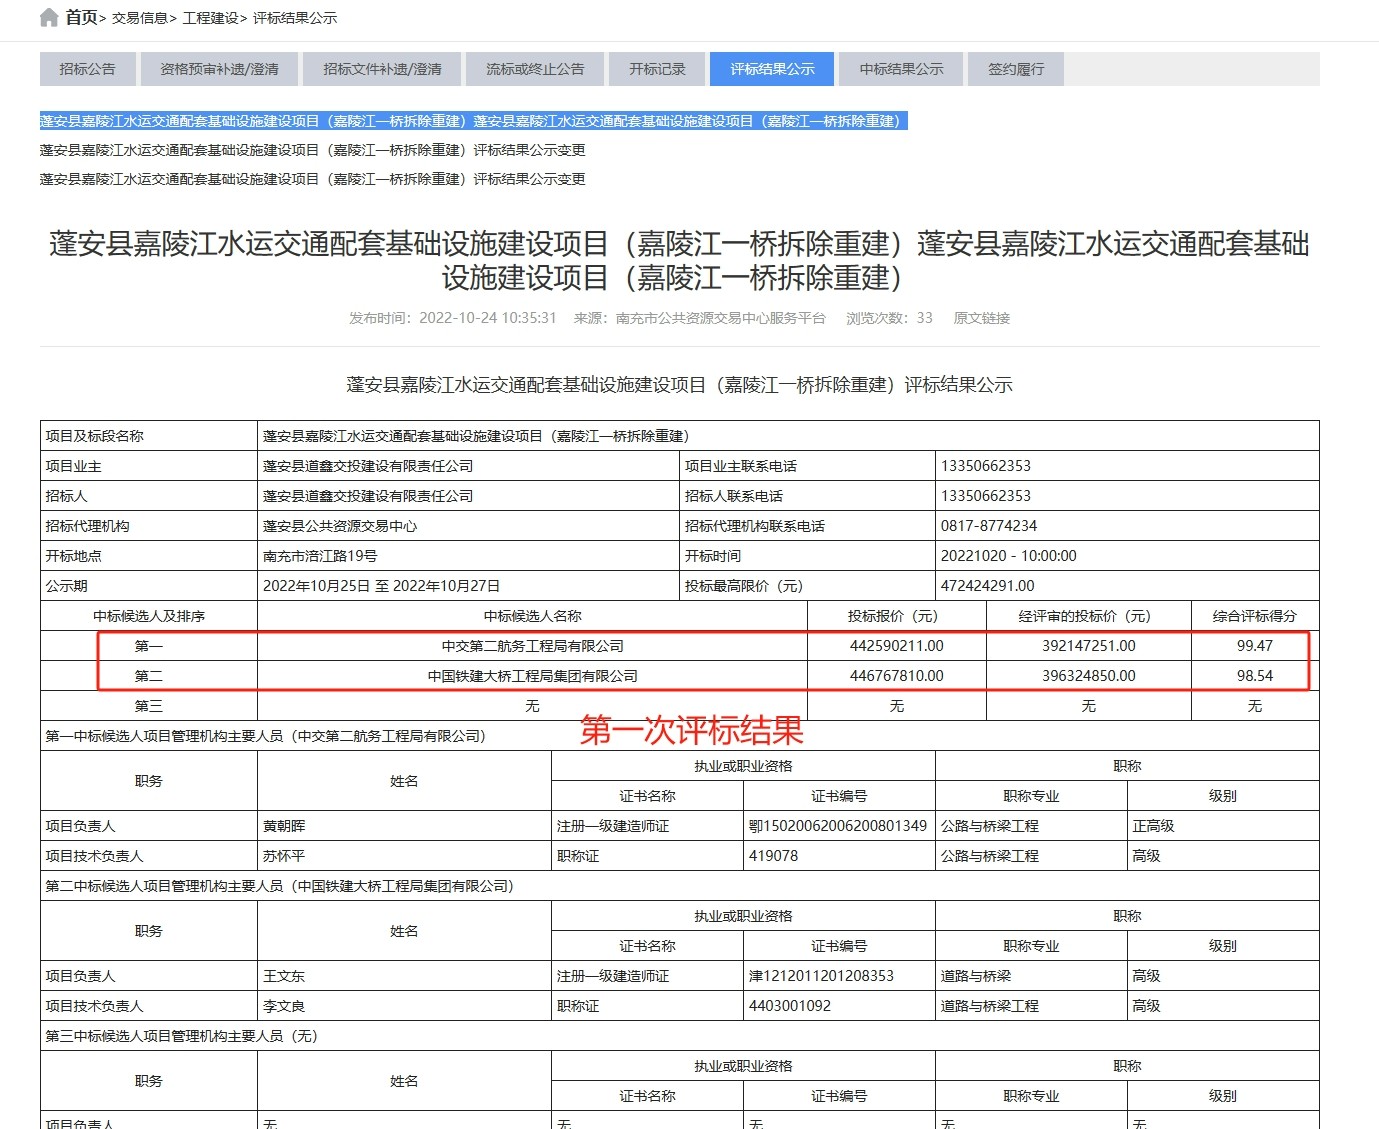Click the evaluated price 396324850.00
This screenshot has height=1129, width=1379.
pyautogui.click(x=1088, y=676)
